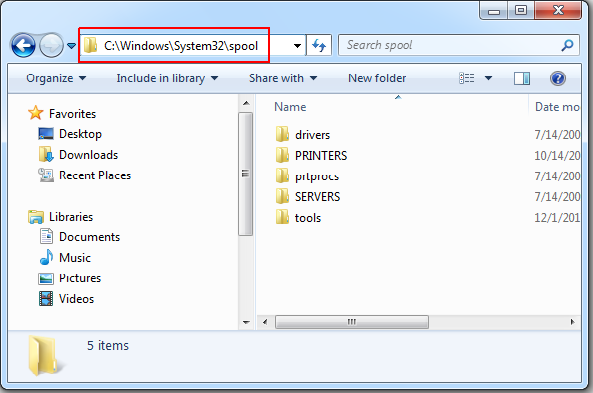Open the Videos library
The width and height of the screenshot is (593, 393).
(76, 299)
